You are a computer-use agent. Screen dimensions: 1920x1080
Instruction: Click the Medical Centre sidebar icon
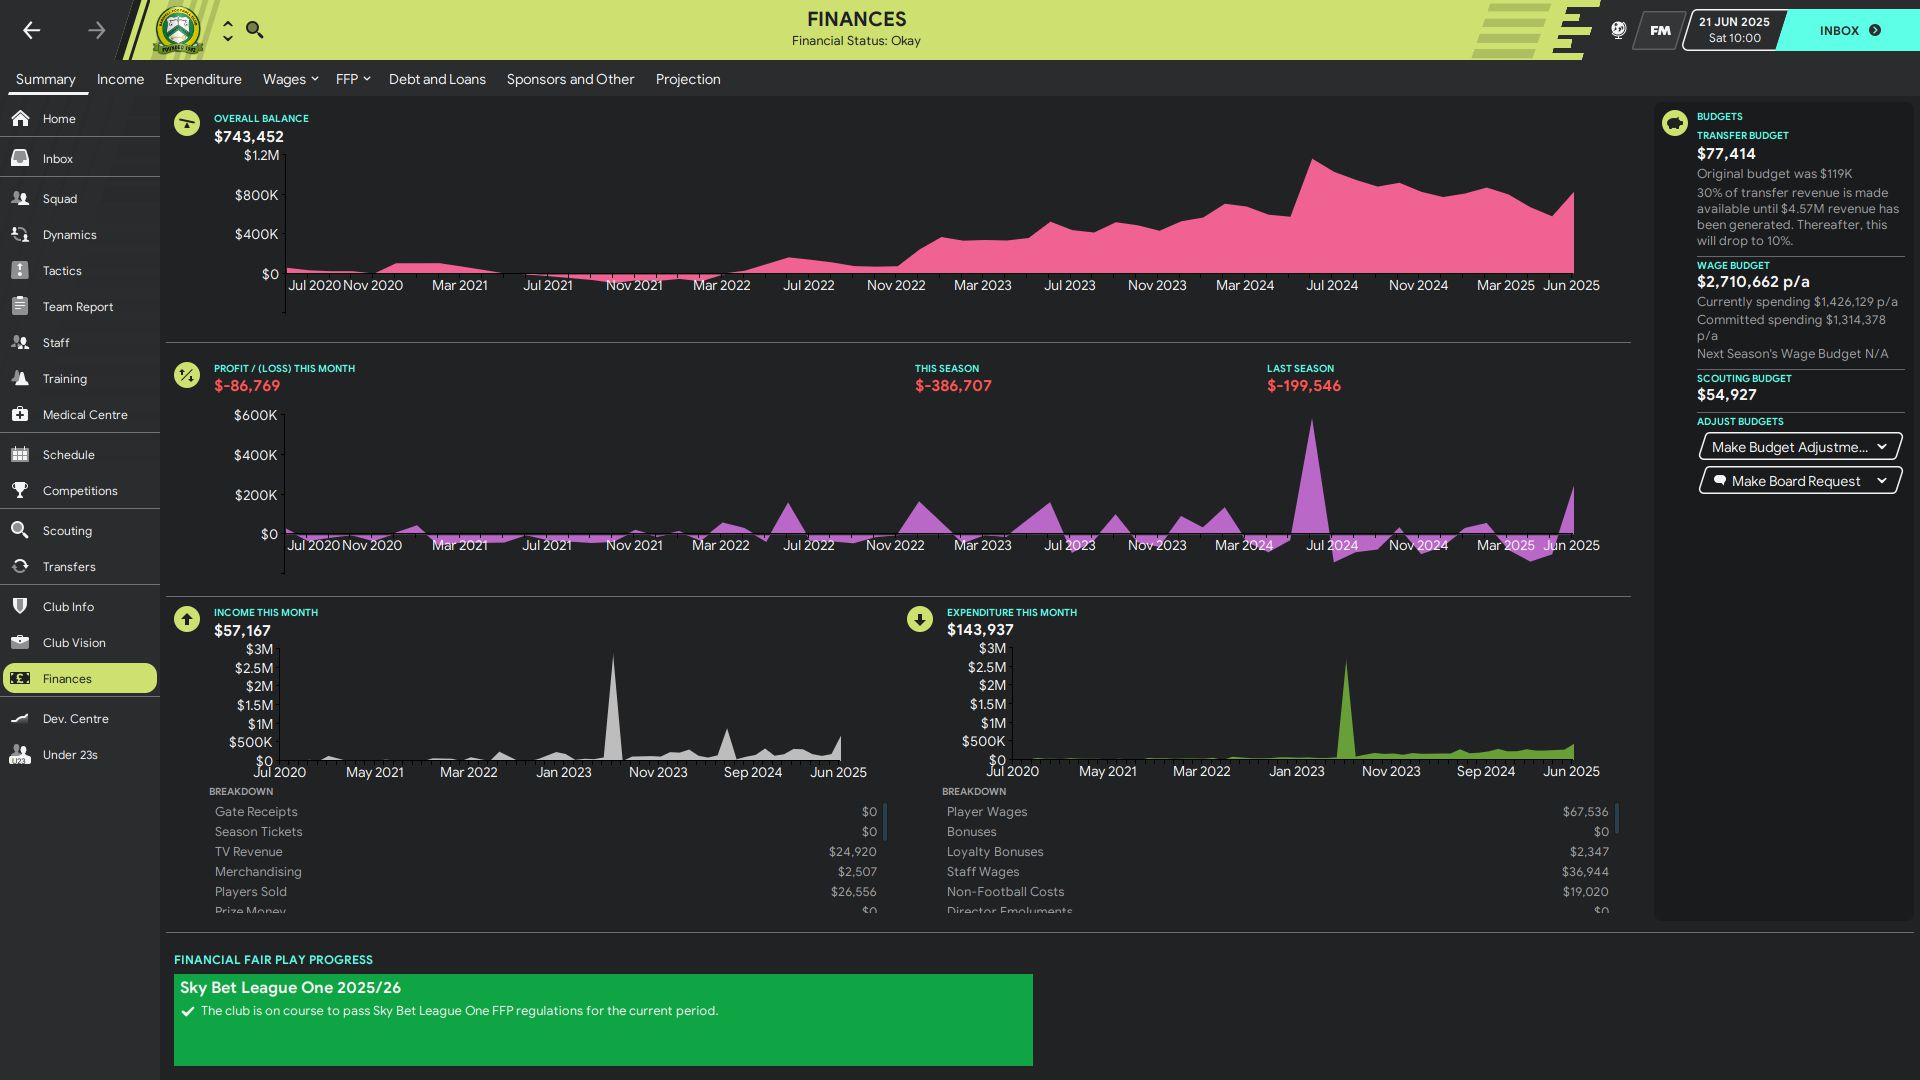(x=20, y=414)
